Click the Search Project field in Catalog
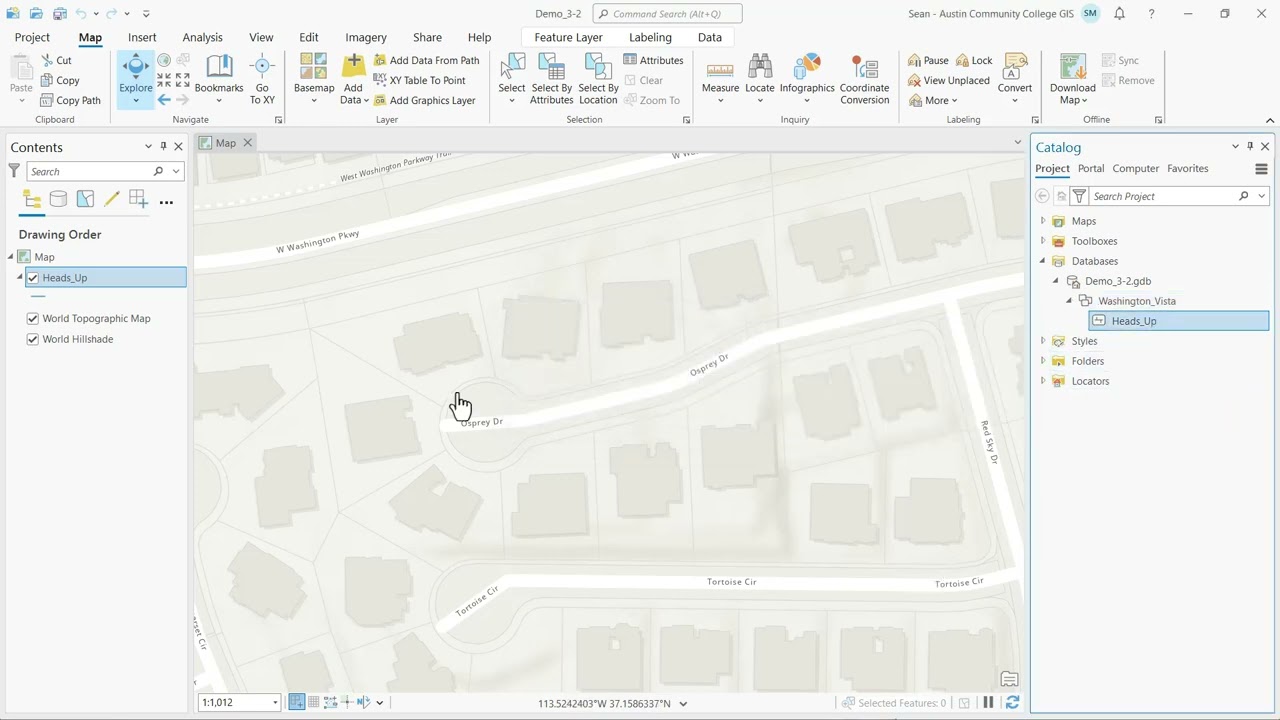 coord(1162,196)
